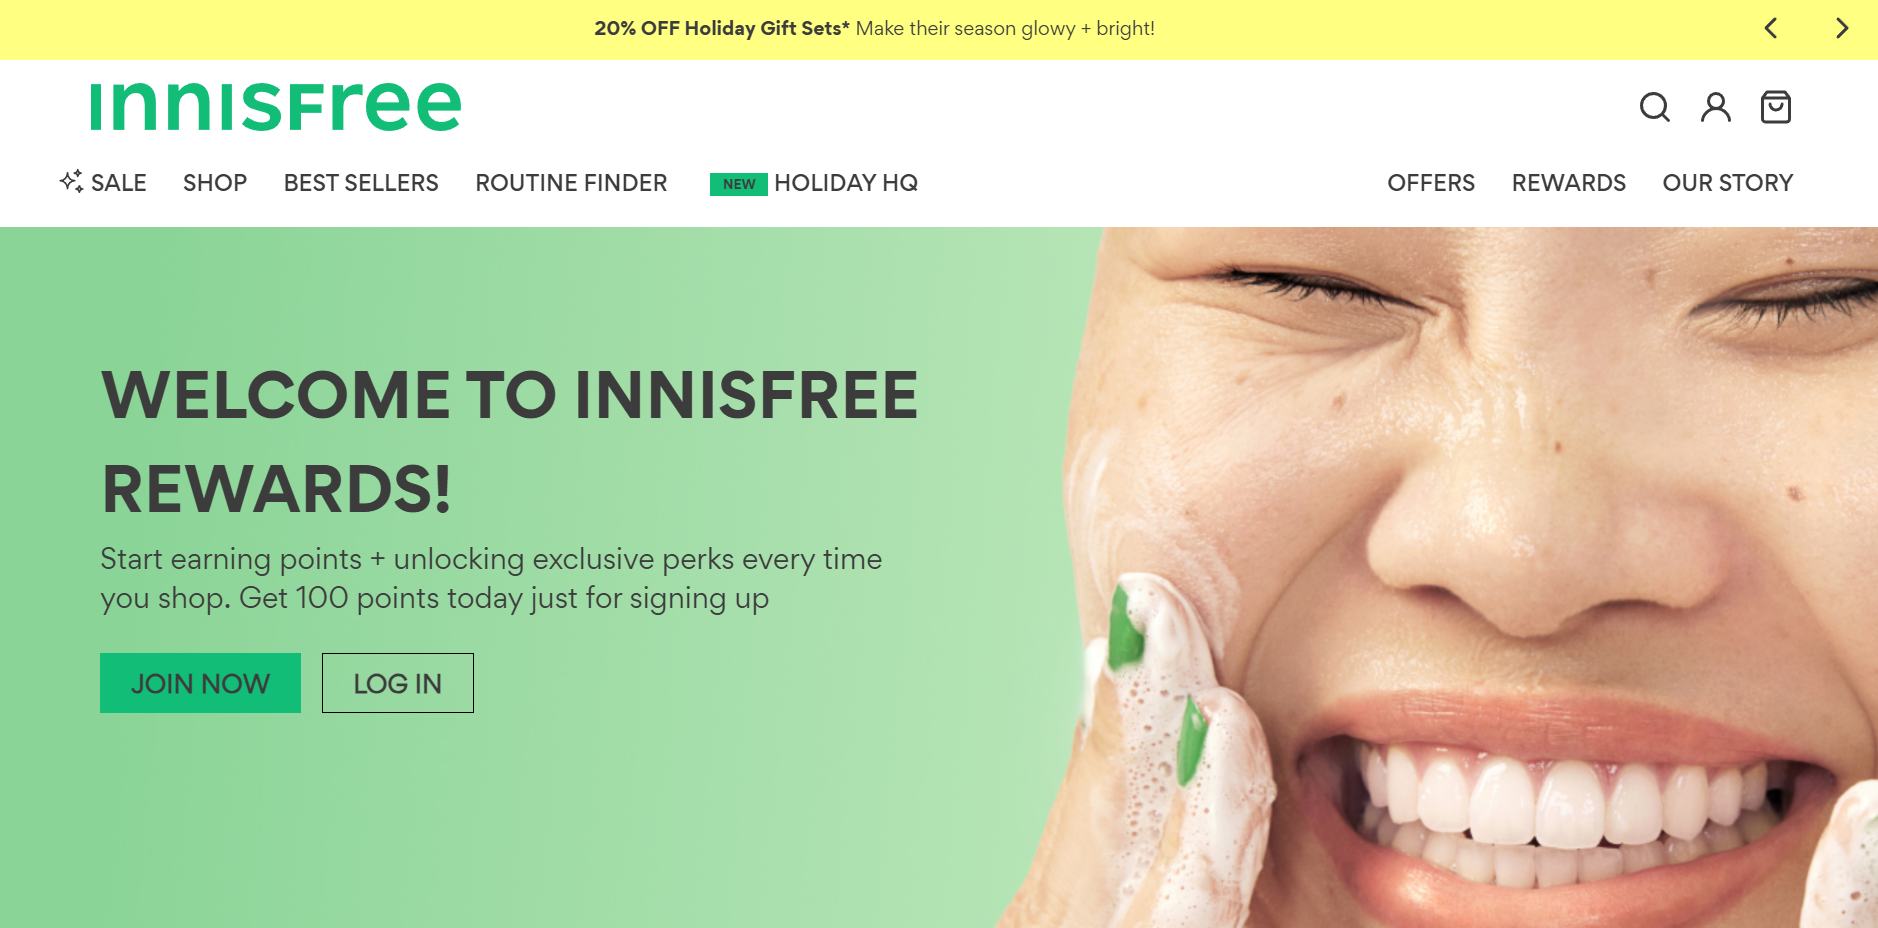This screenshot has width=1878, height=928.
Task: Show the next announcement with right chevron
Action: click(1841, 28)
